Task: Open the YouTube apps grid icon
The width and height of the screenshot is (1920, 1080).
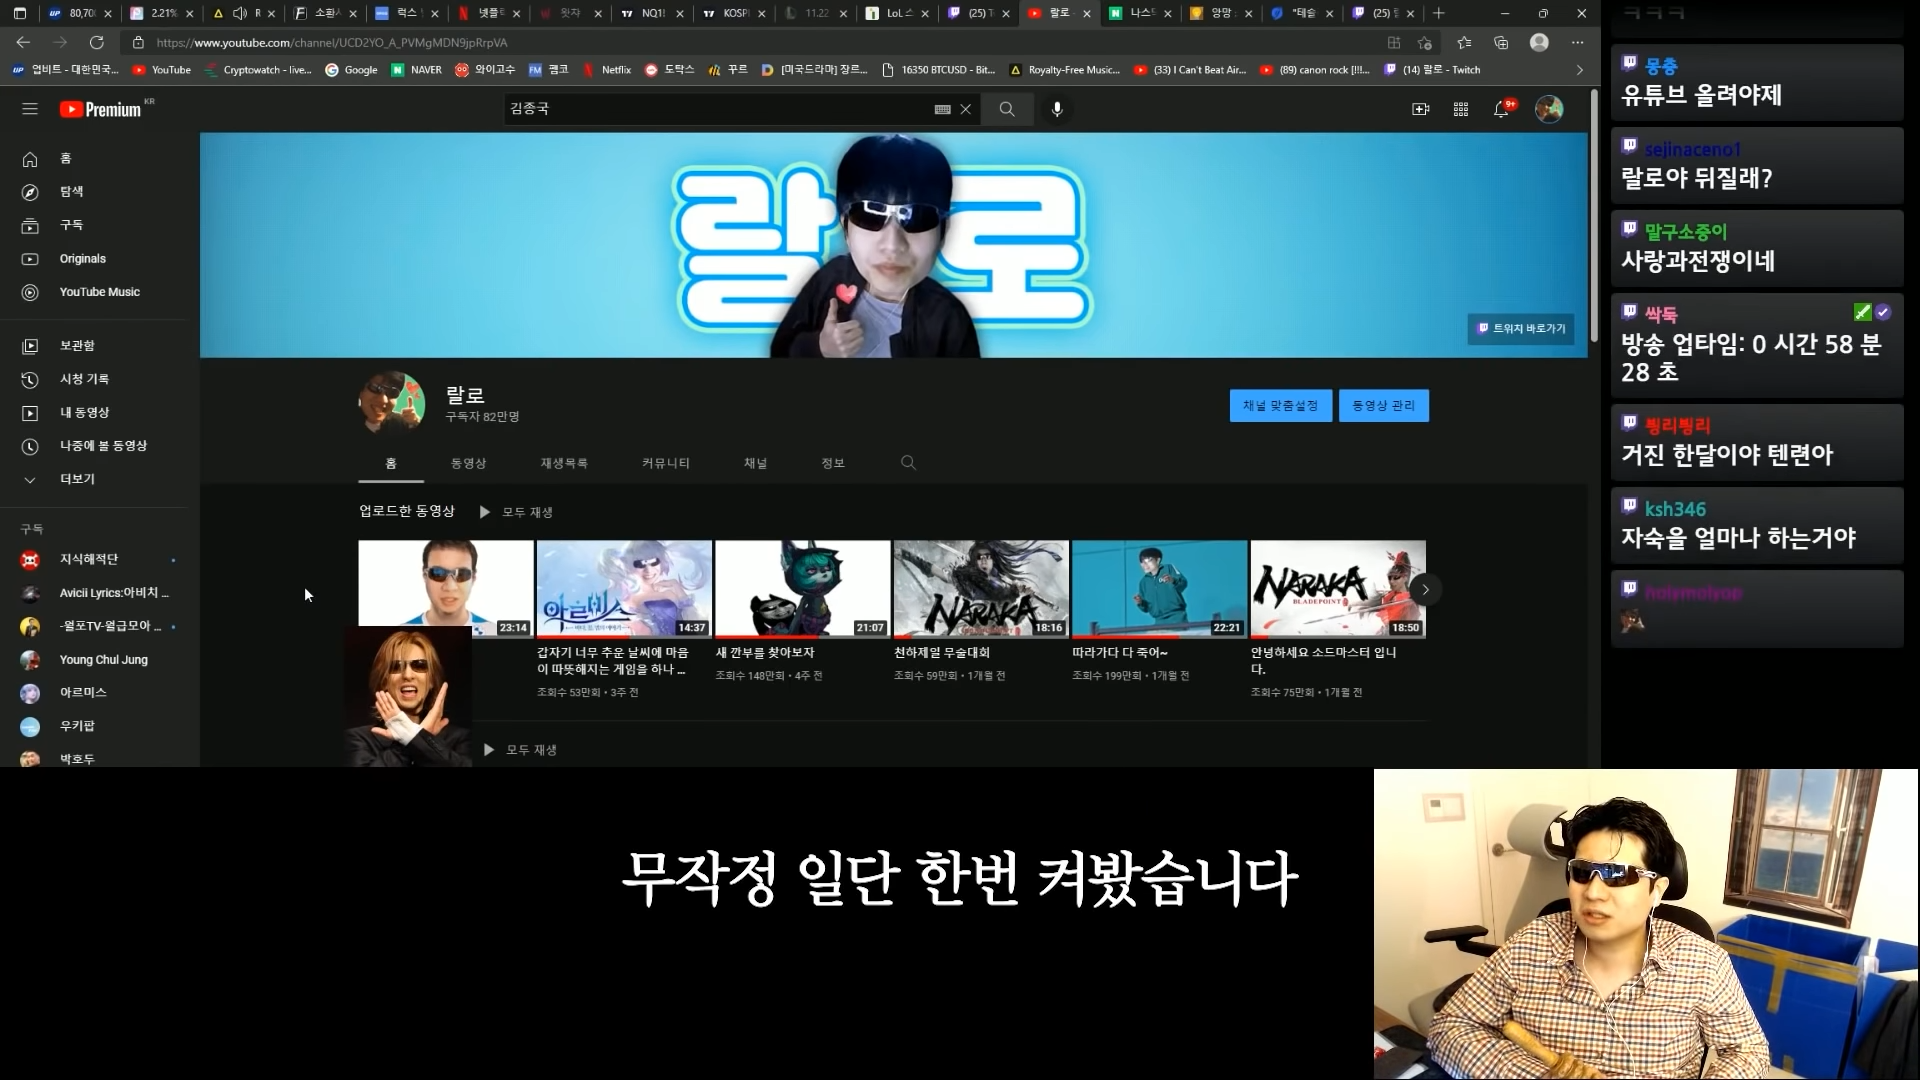Action: point(1461,109)
